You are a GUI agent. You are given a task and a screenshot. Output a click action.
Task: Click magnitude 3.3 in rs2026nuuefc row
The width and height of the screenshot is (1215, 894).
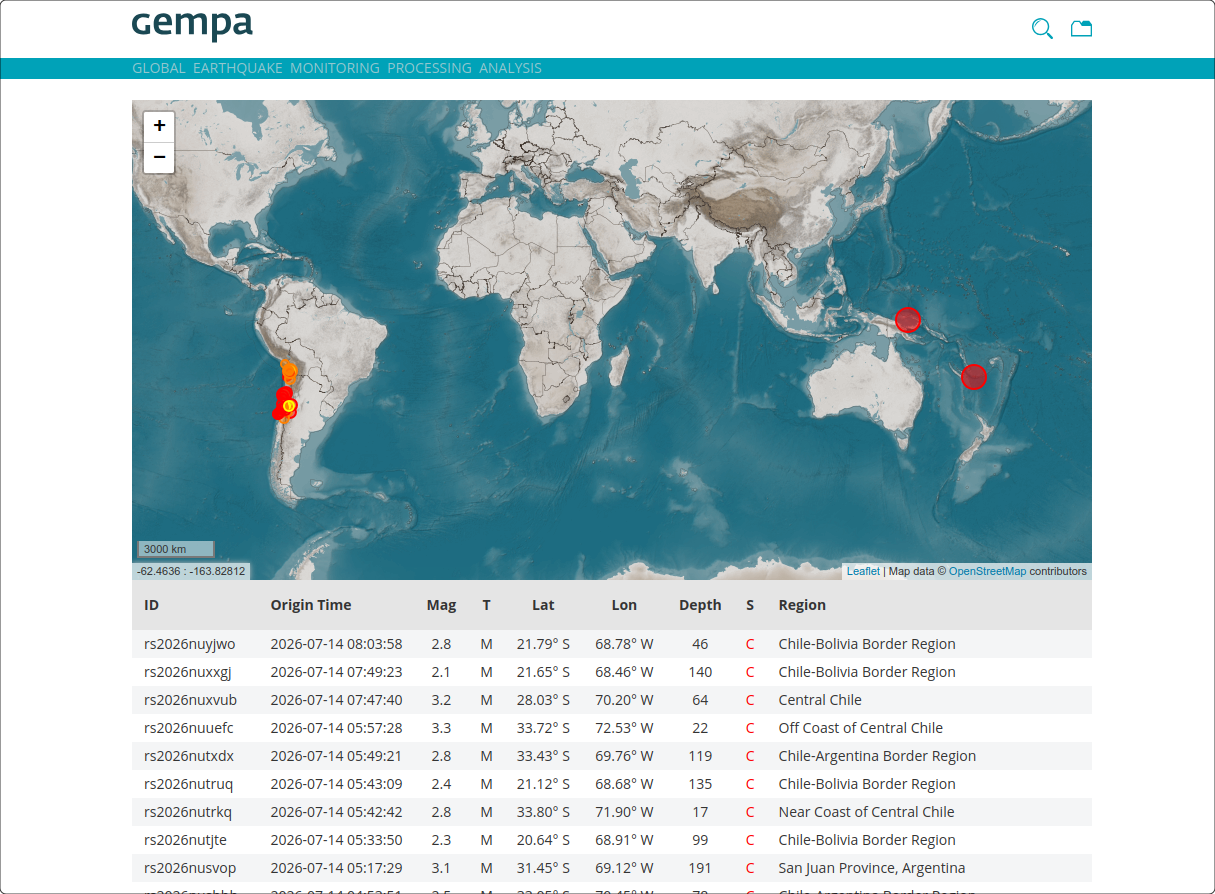click(441, 728)
